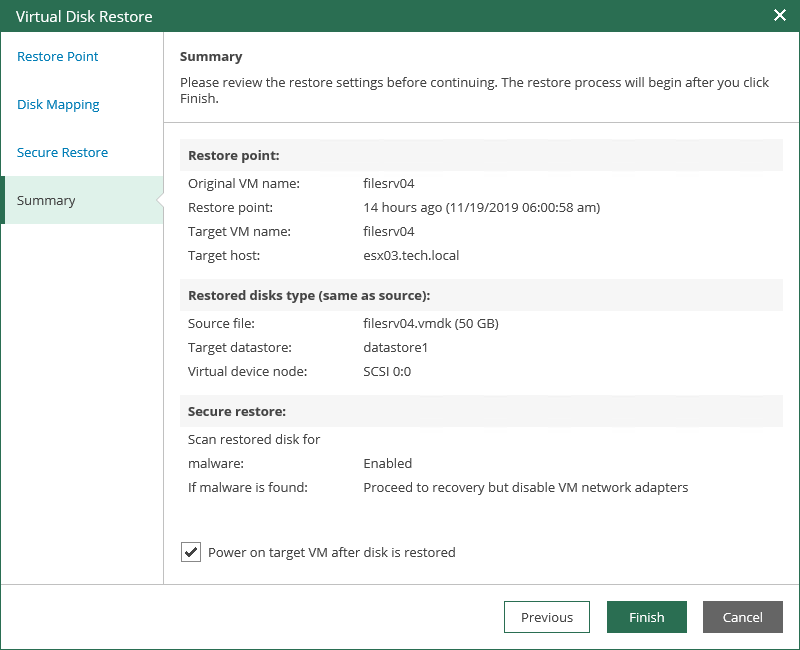800x650 pixels.
Task: Open the Disk Mapping step
Action: coord(58,104)
